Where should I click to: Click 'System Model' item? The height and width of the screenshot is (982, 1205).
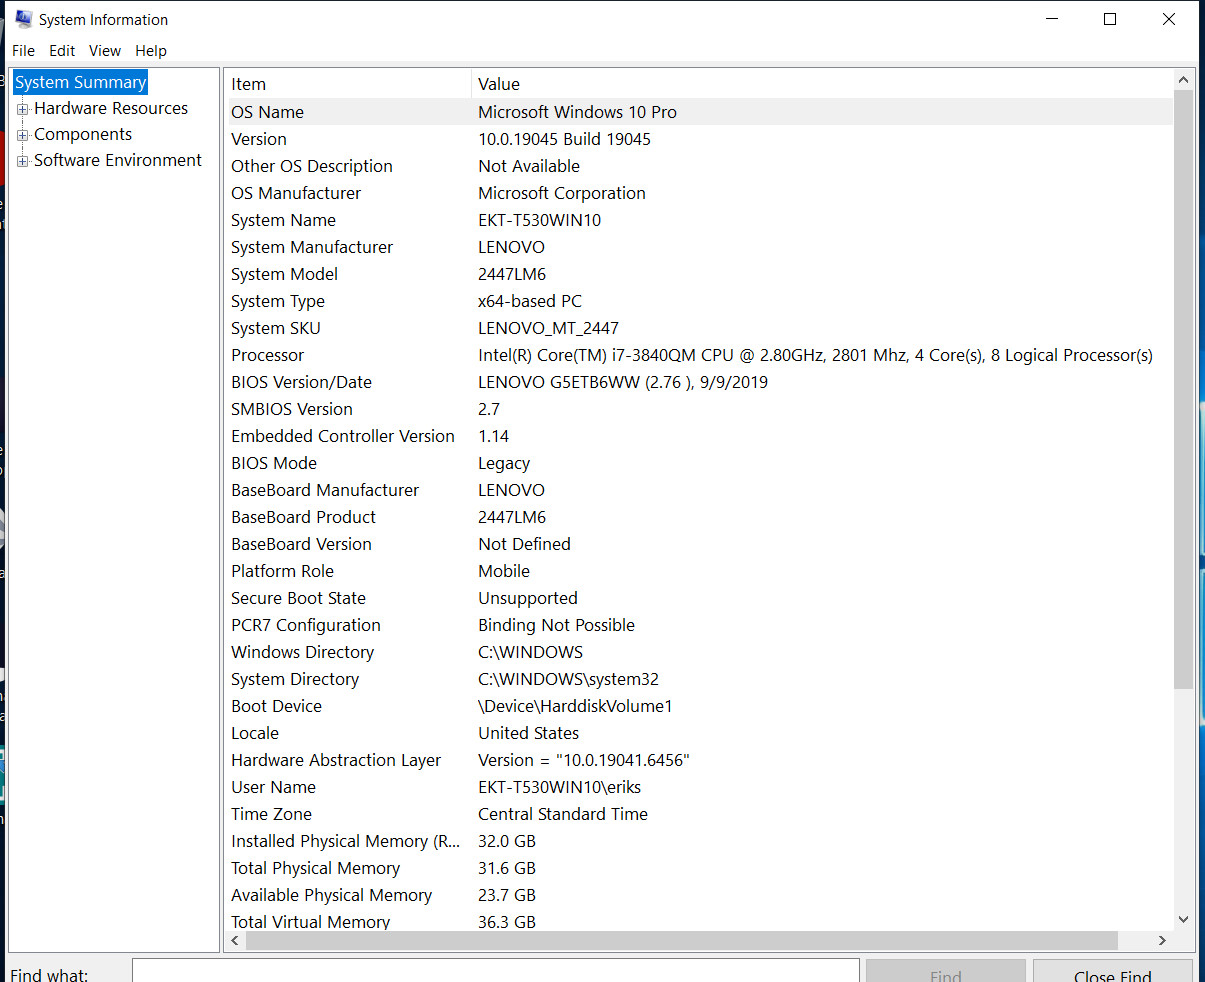point(285,274)
